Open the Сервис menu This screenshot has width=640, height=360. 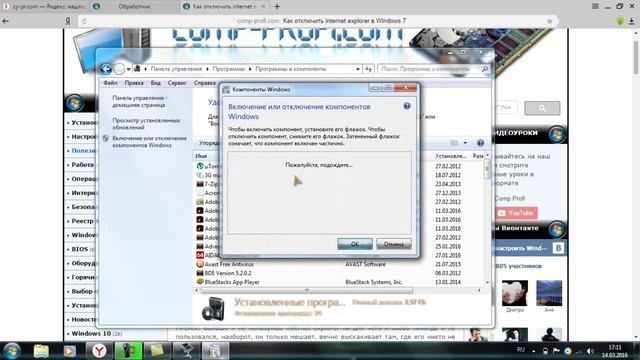coord(177,83)
